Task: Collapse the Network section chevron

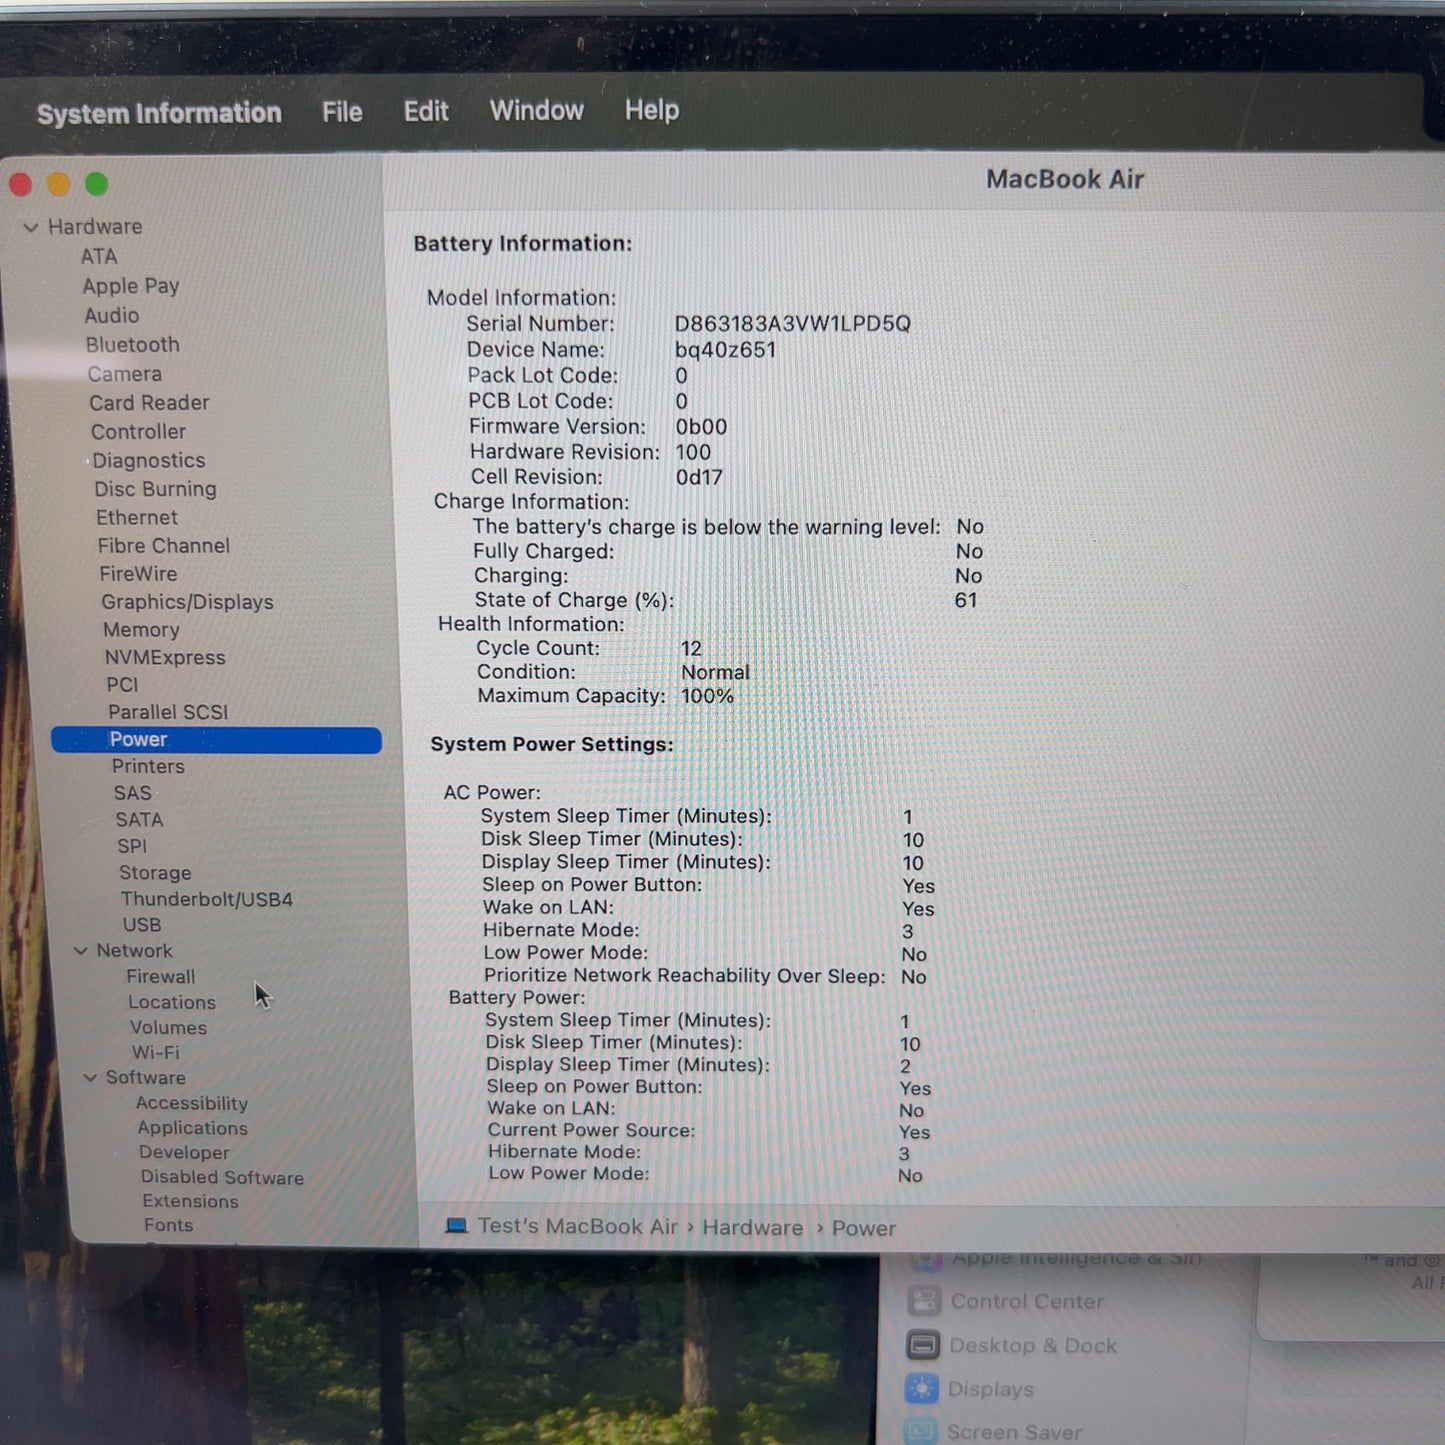Action: point(81,951)
